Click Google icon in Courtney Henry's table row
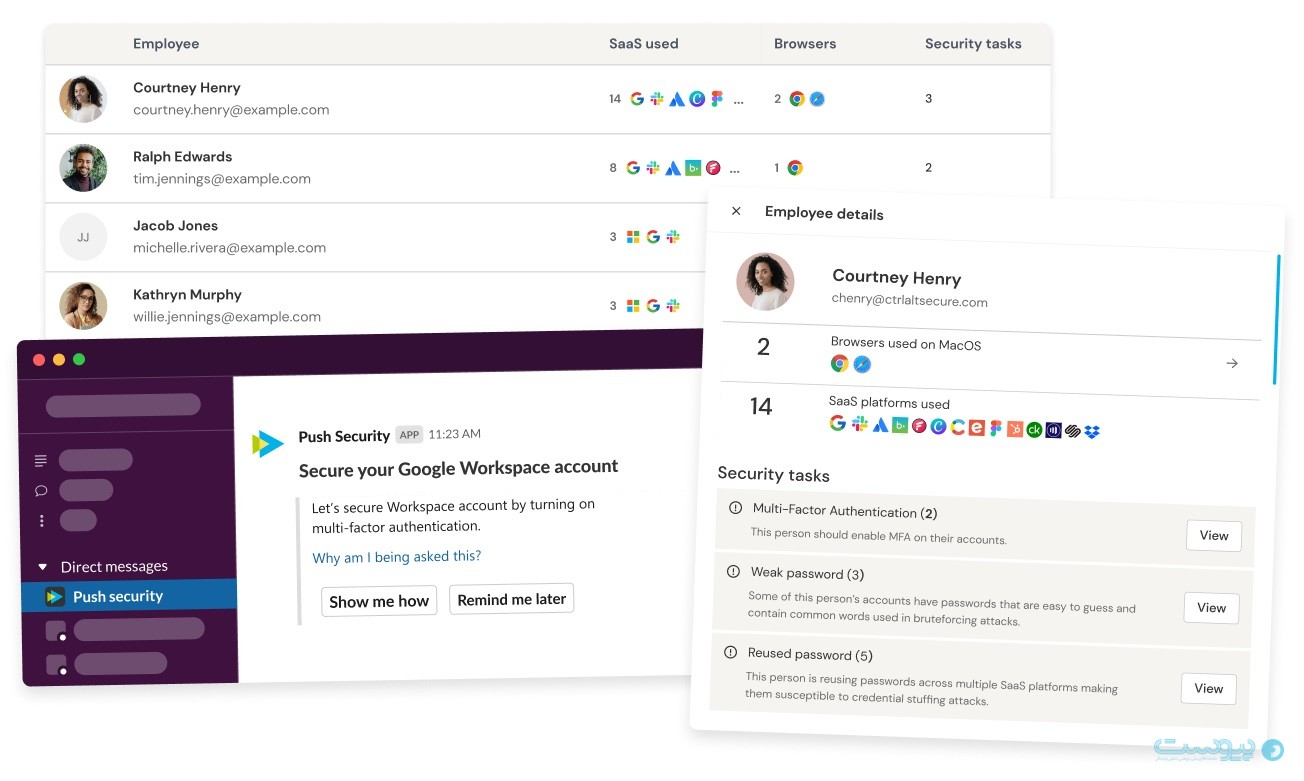The height and width of the screenshot is (781, 1304). tap(637, 99)
